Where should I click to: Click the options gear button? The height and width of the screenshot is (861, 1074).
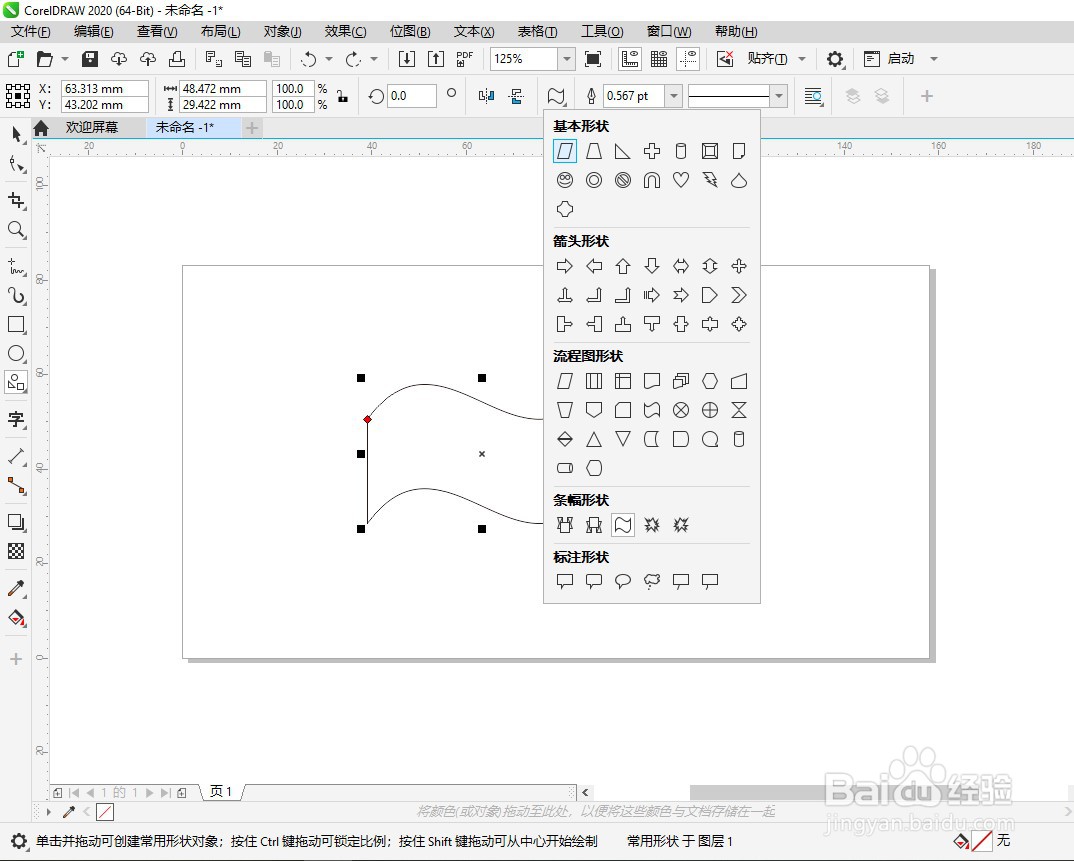click(834, 59)
